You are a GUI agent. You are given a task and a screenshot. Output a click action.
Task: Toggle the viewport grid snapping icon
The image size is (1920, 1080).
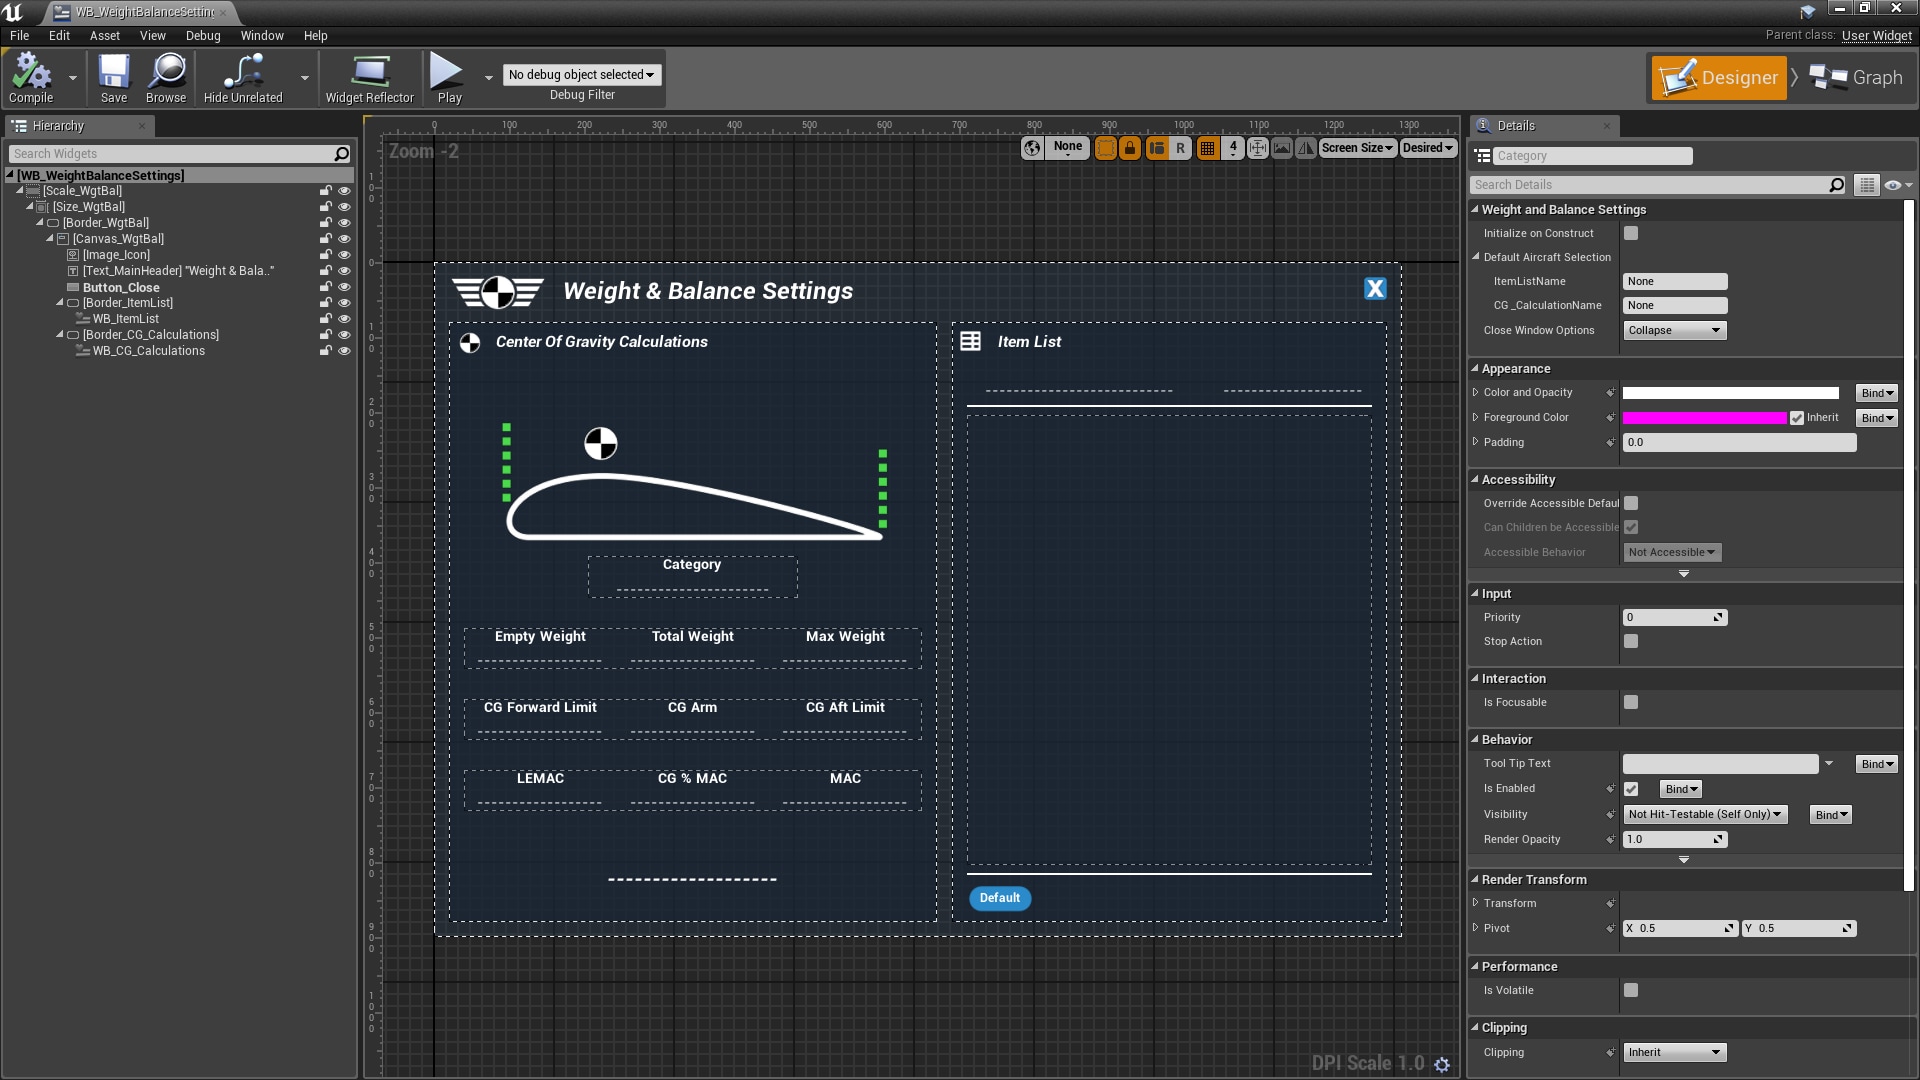coord(1207,147)
